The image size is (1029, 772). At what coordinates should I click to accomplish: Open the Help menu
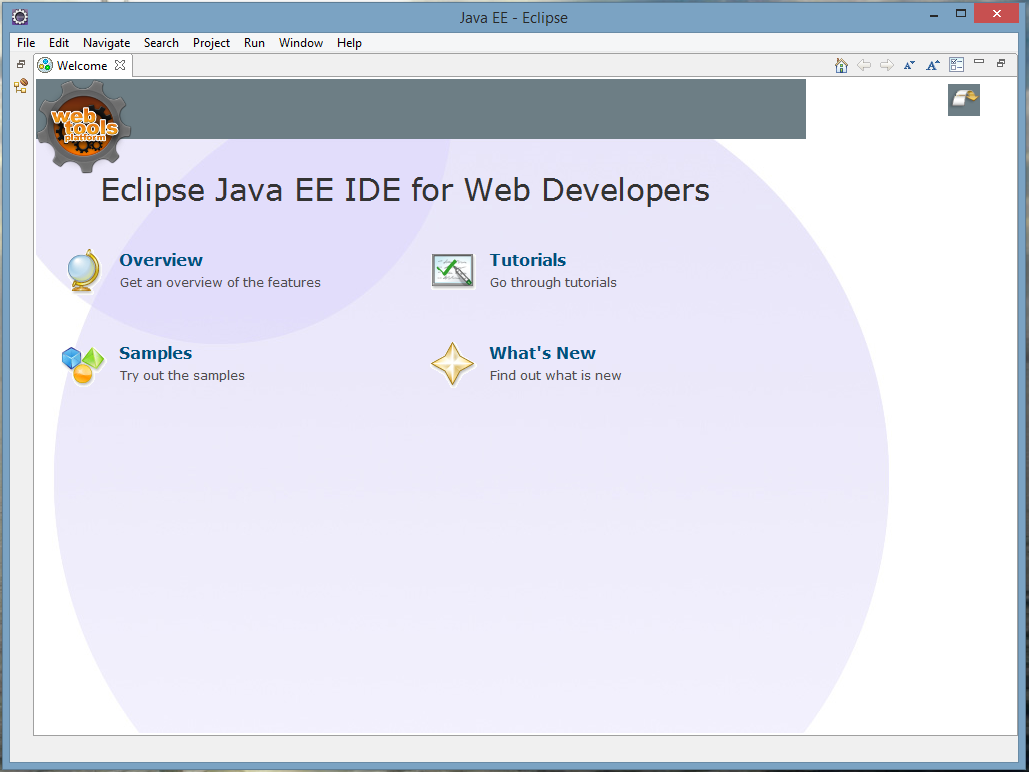tap(350, 43)
